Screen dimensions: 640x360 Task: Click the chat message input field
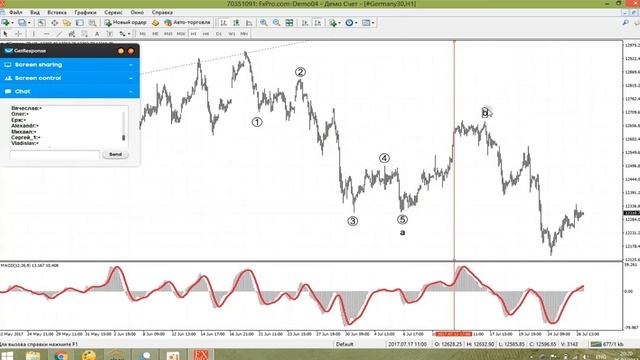coord(55,155)
